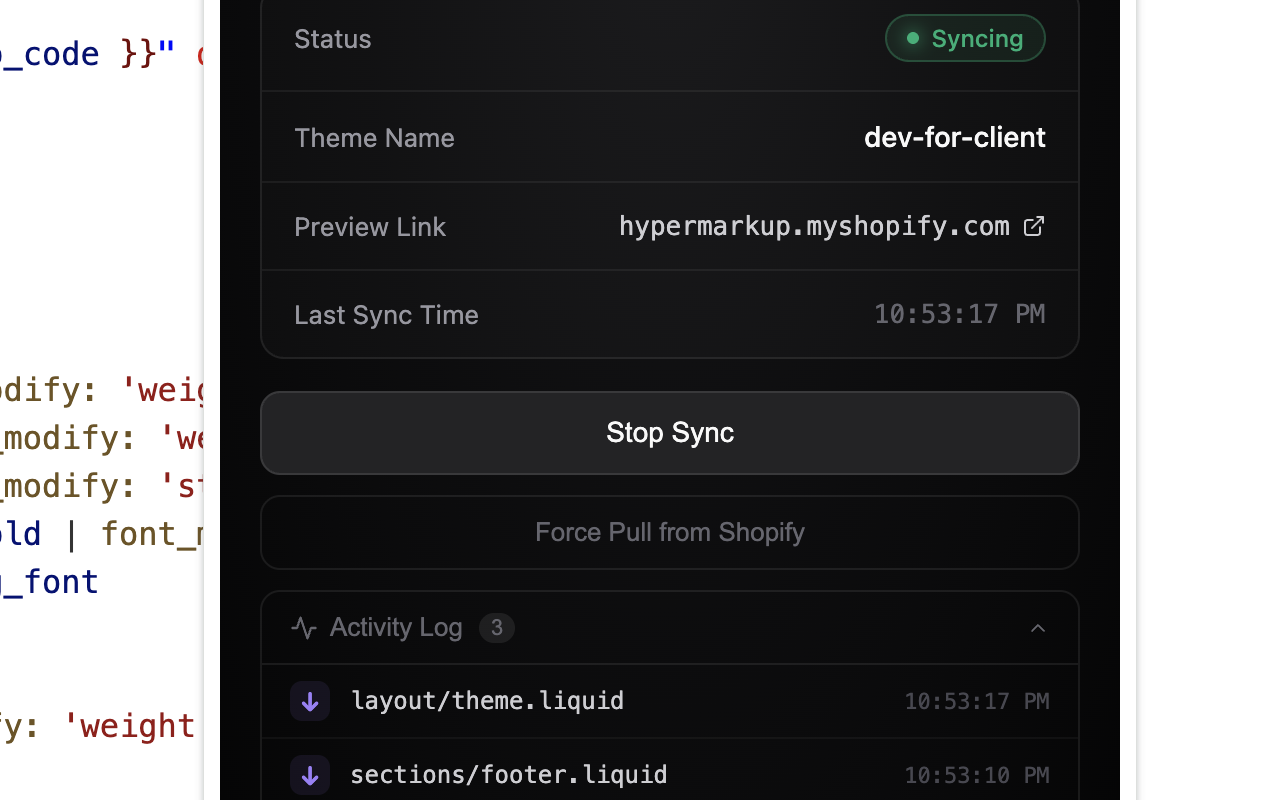Click the Last Sync Time value 10:53:17 PM
Screen dimensions: 1280x800
coord(960,314)
